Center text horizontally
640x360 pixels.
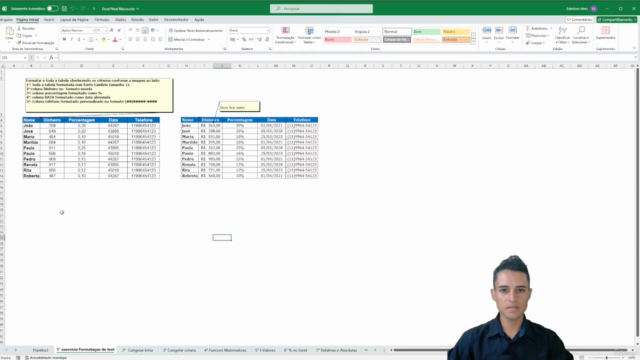(x=138, y=40)
